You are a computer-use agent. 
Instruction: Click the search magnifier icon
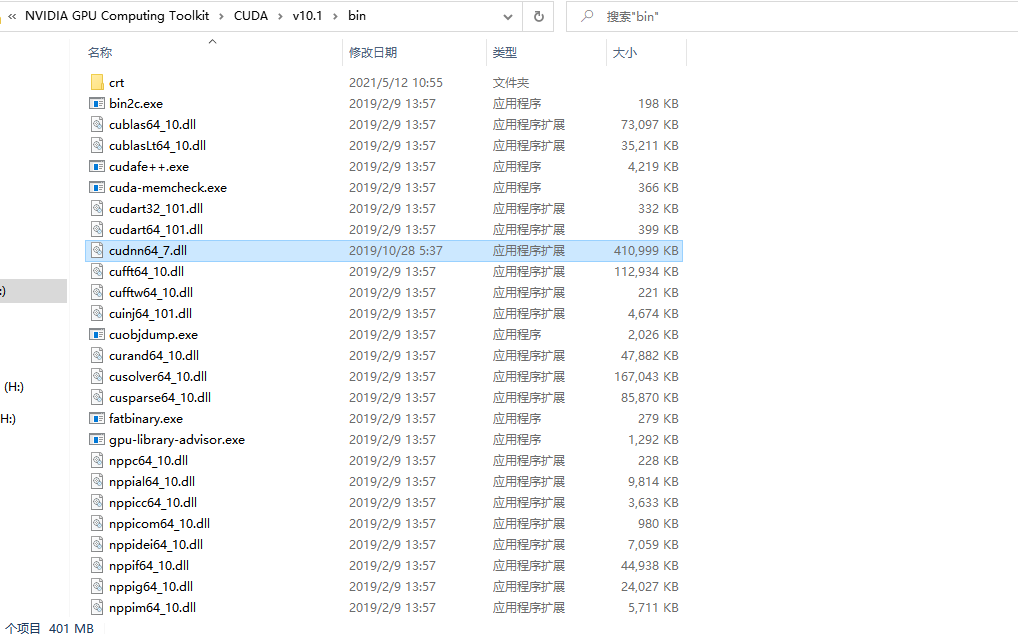pos(587,16)
